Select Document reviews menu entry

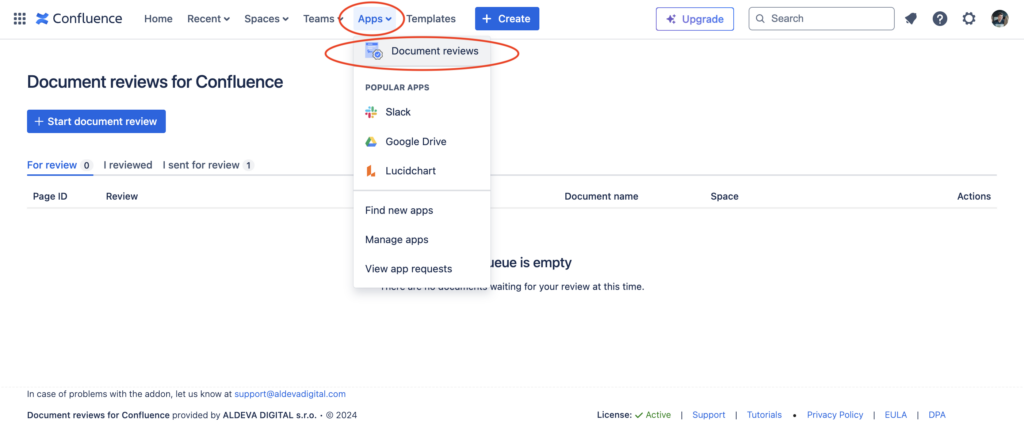click(x=422, y=51)
